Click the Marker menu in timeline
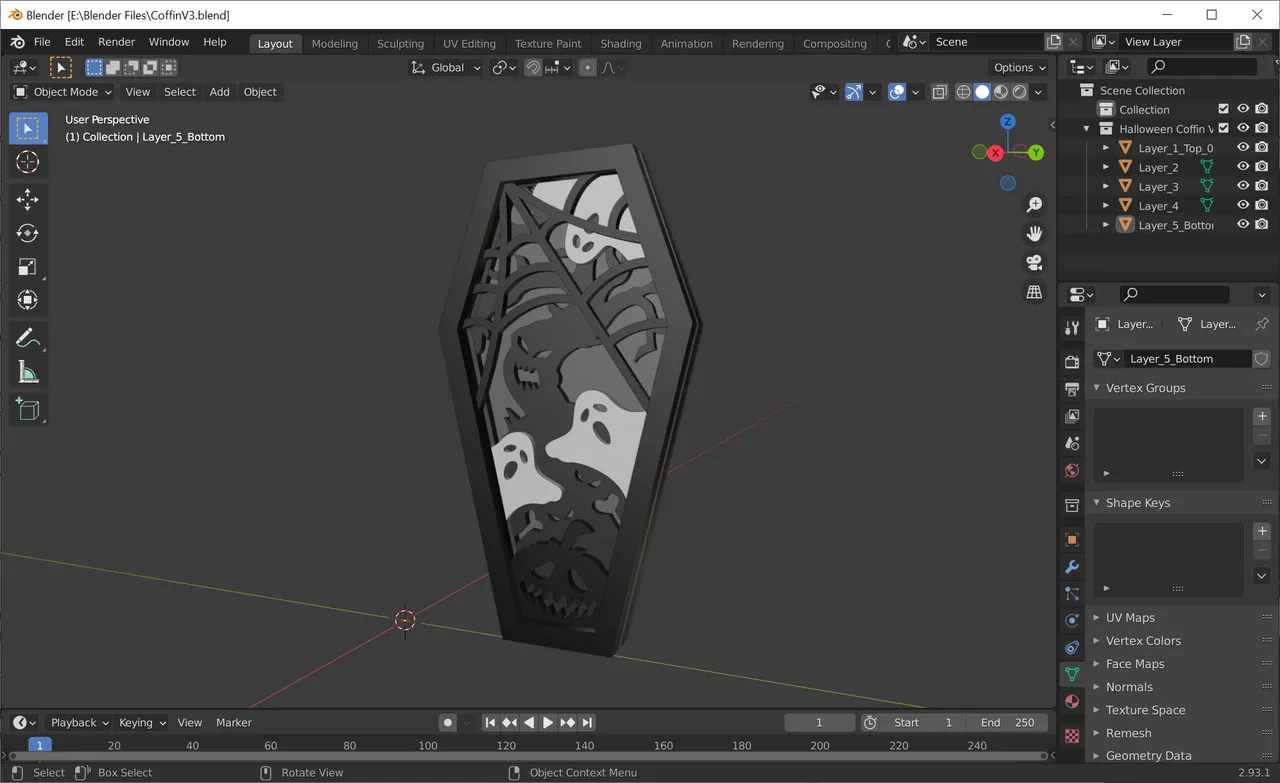Screen dimensions: 1280x783 234,722
